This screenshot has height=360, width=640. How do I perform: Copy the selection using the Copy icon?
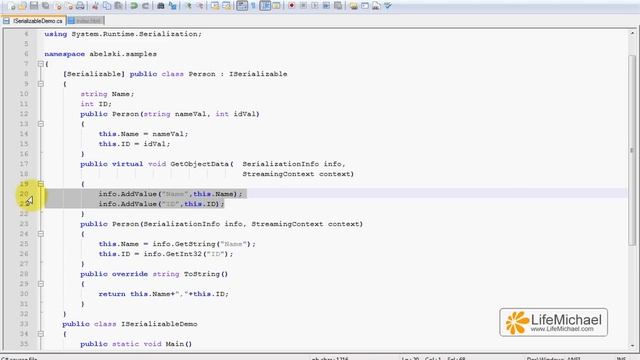(107, 6)
